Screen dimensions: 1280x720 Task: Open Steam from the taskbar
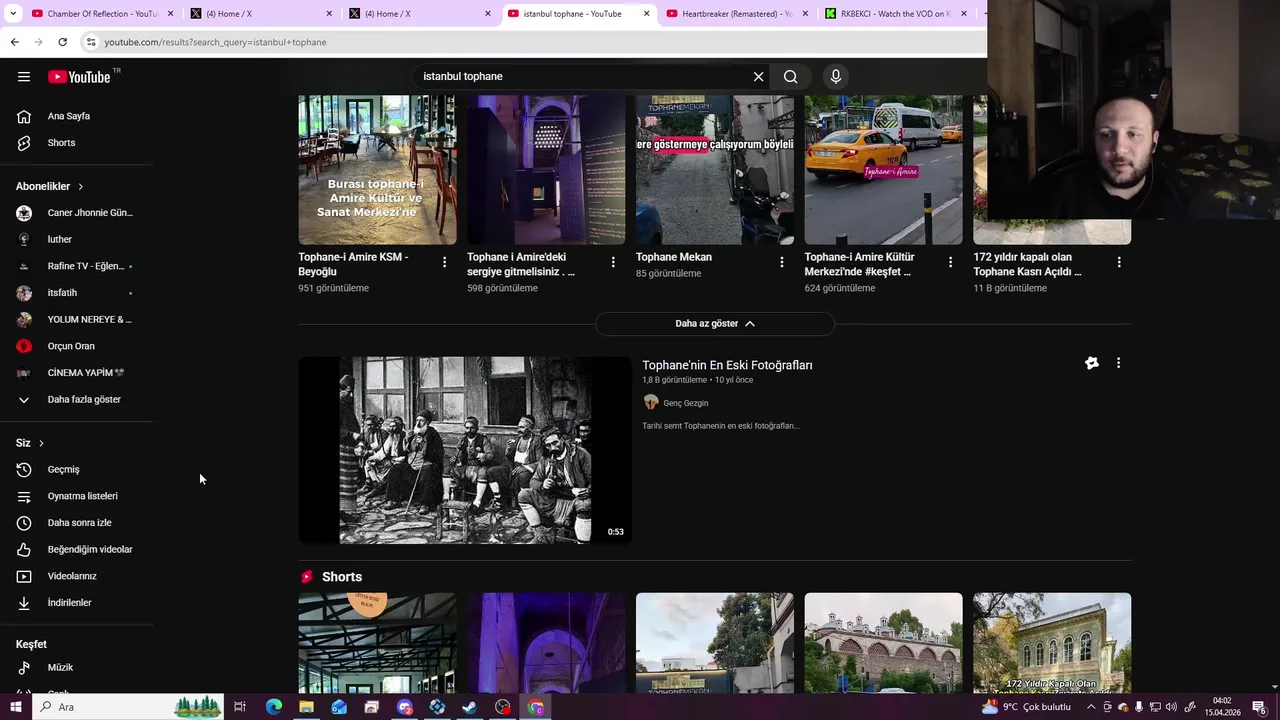(x=470, y=707)
